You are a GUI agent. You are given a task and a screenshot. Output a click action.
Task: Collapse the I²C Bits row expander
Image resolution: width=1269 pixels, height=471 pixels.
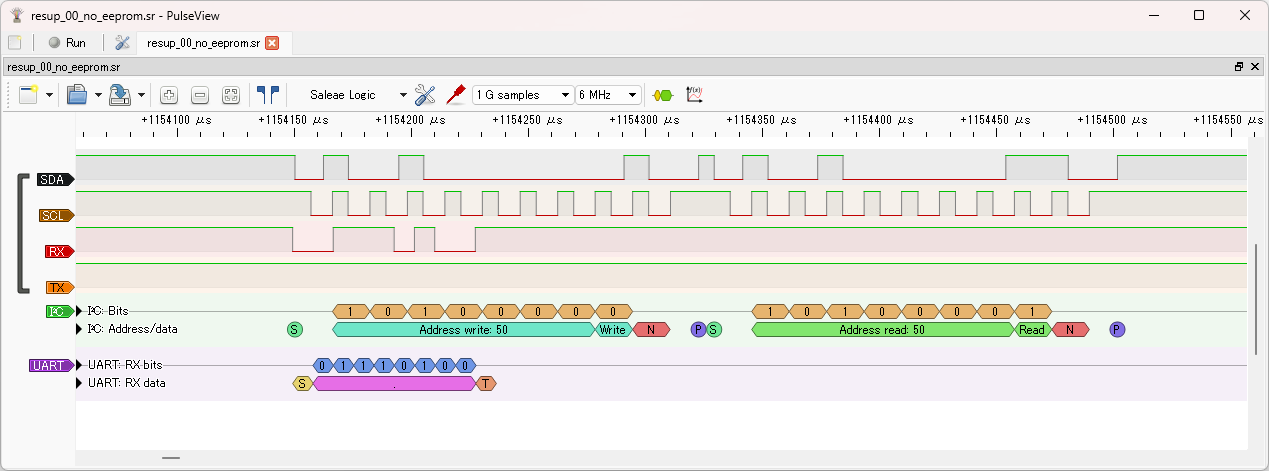pyautogui.click(x=81, y=311)
